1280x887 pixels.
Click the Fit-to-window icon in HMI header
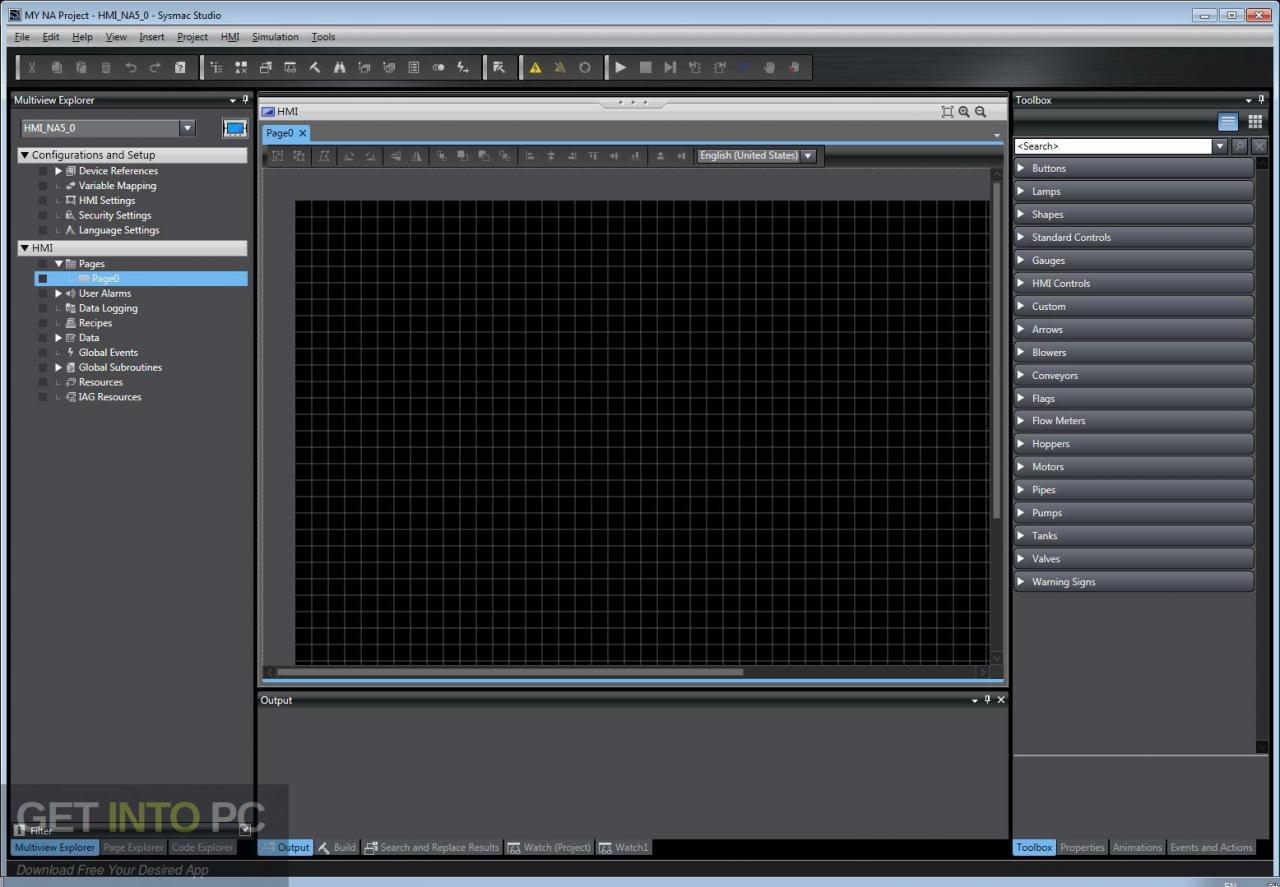click(948, 112)
